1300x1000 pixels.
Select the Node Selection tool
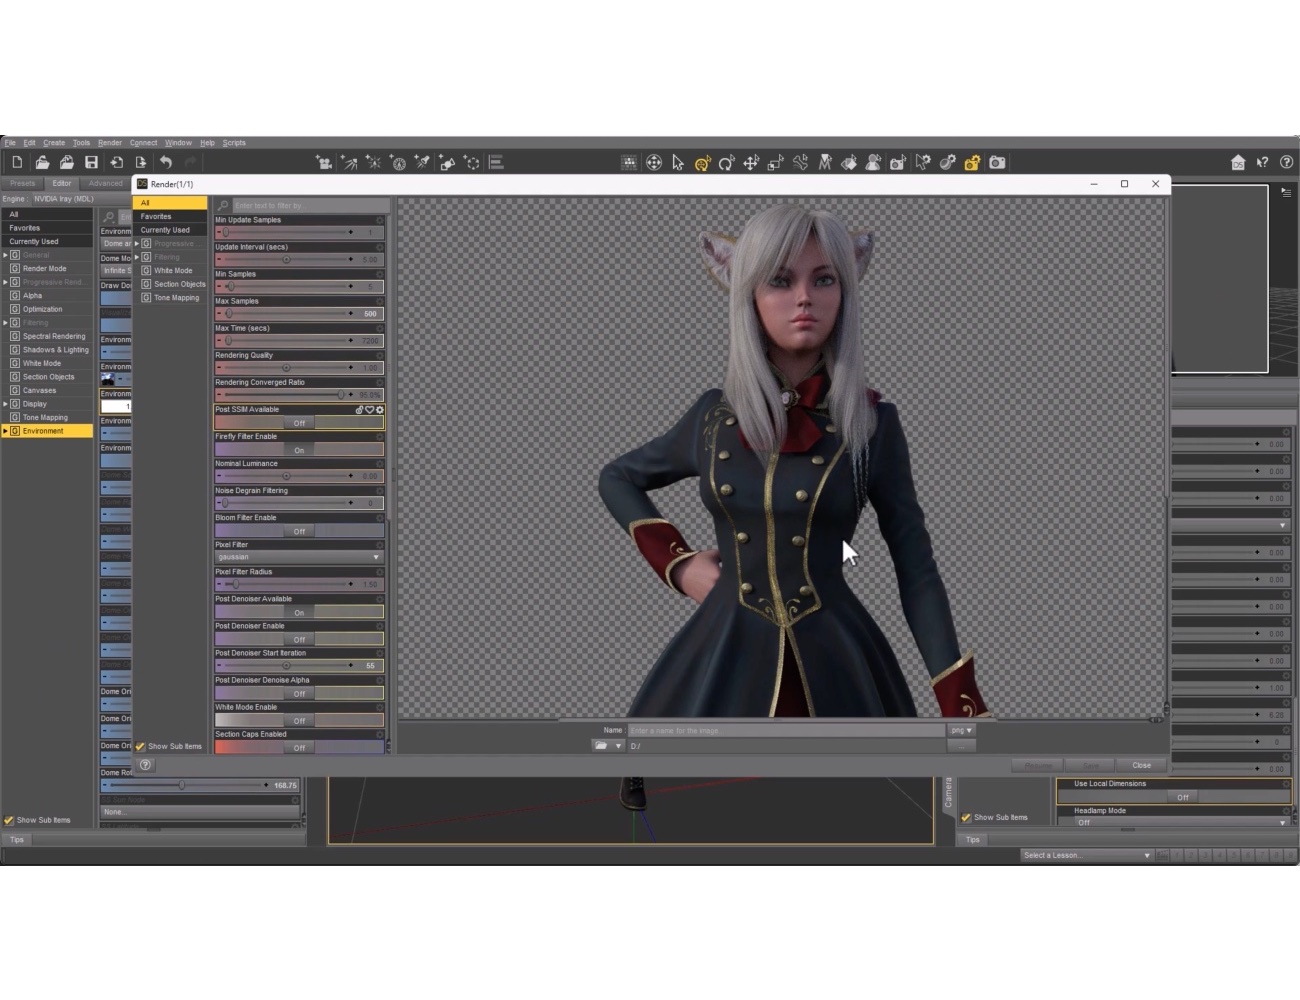pos(678,162)
